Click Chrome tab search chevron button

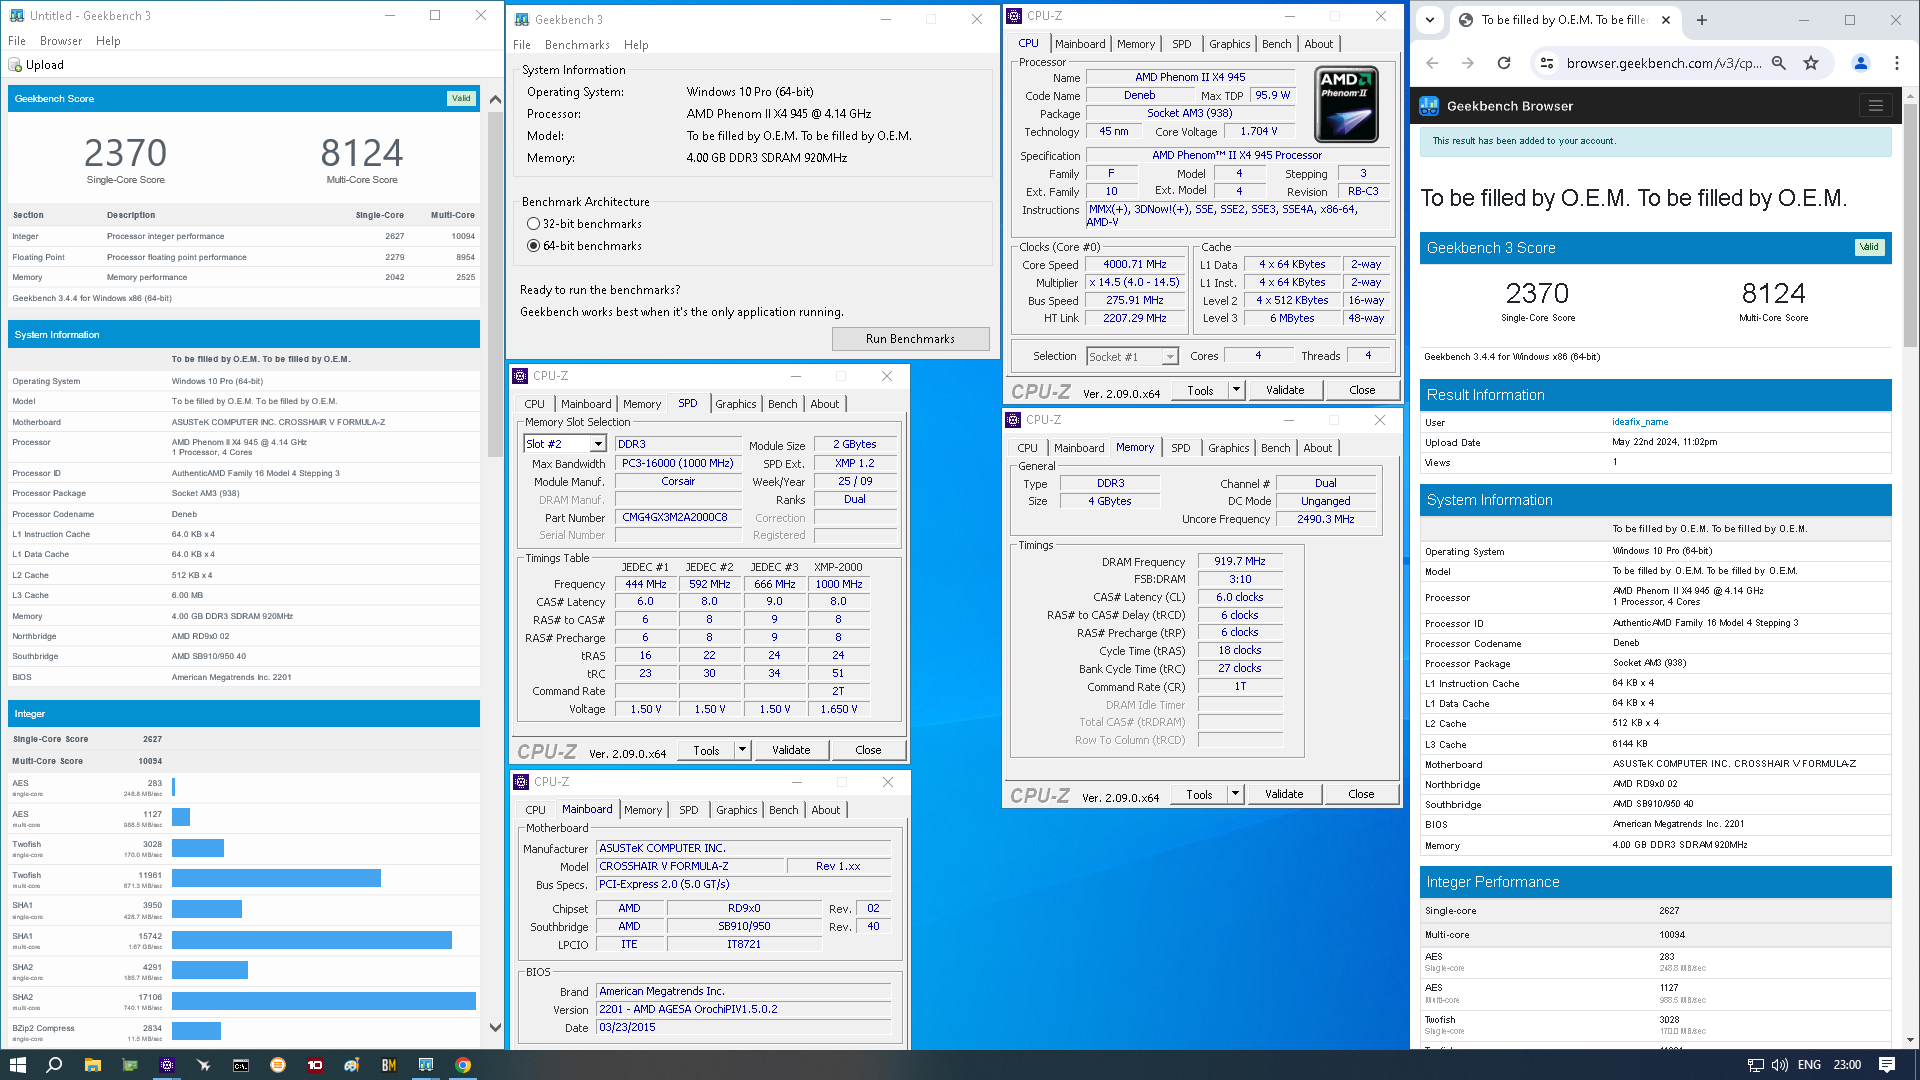click(x=1430, y=19)
